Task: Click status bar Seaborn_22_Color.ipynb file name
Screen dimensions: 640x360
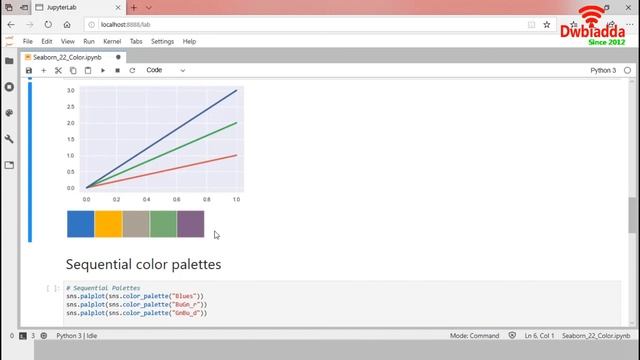Action: tap(596, 336)
